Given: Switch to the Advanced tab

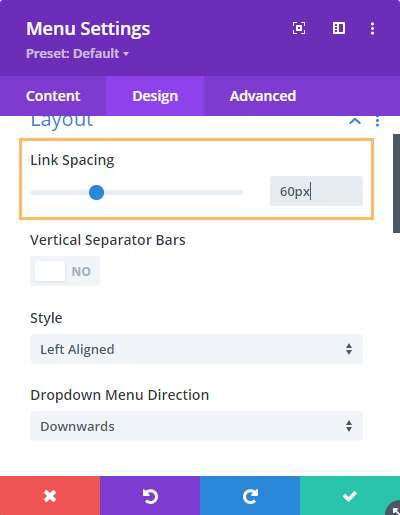Looking at the screenshot, I should [x=263, y=96].
